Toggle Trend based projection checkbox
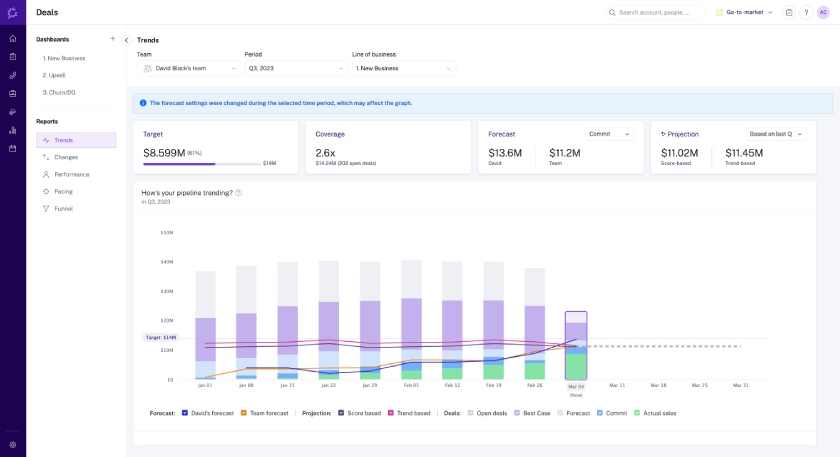The height and width of the screenshot is (457, 840). (x=391, y=413)
